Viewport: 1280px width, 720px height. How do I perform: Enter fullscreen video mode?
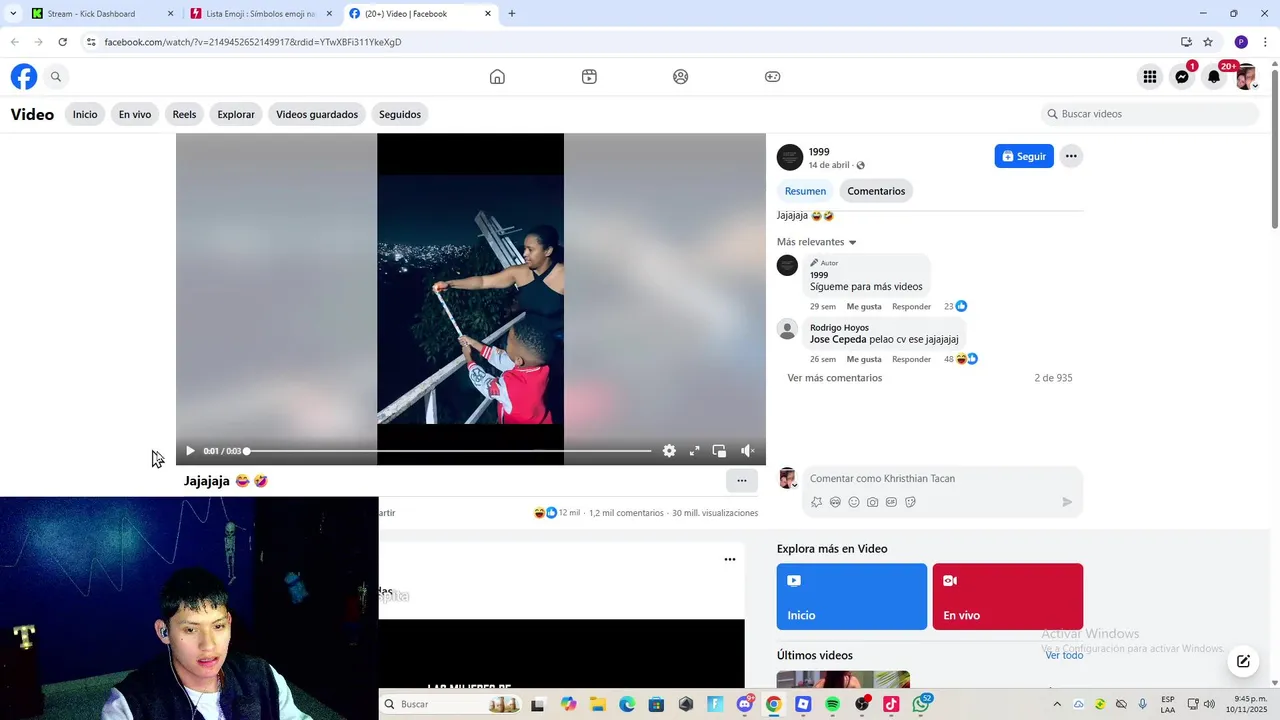coord(694,451)
